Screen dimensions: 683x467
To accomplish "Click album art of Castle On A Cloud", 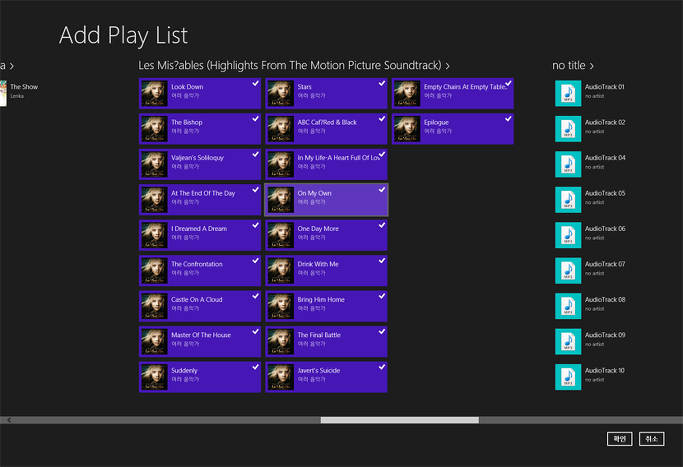I will (x=154, y=306).
